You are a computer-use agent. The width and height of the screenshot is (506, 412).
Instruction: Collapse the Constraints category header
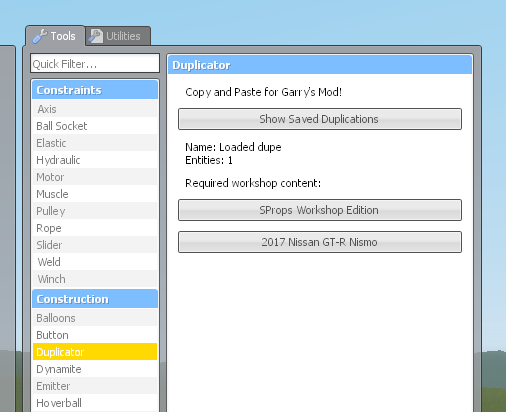[95, 90]
